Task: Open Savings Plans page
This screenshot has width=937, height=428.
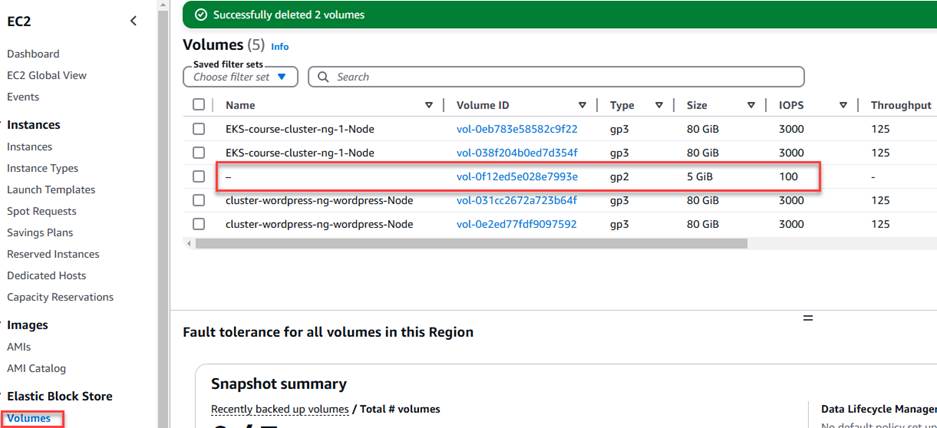Action: (39, 233)
